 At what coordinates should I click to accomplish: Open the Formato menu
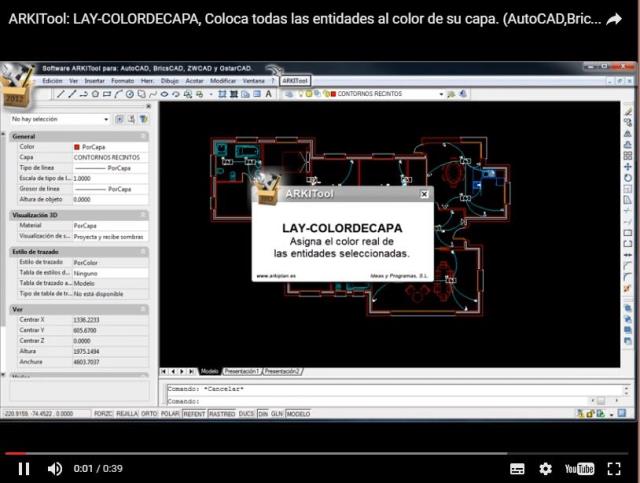tap(122, 81)
